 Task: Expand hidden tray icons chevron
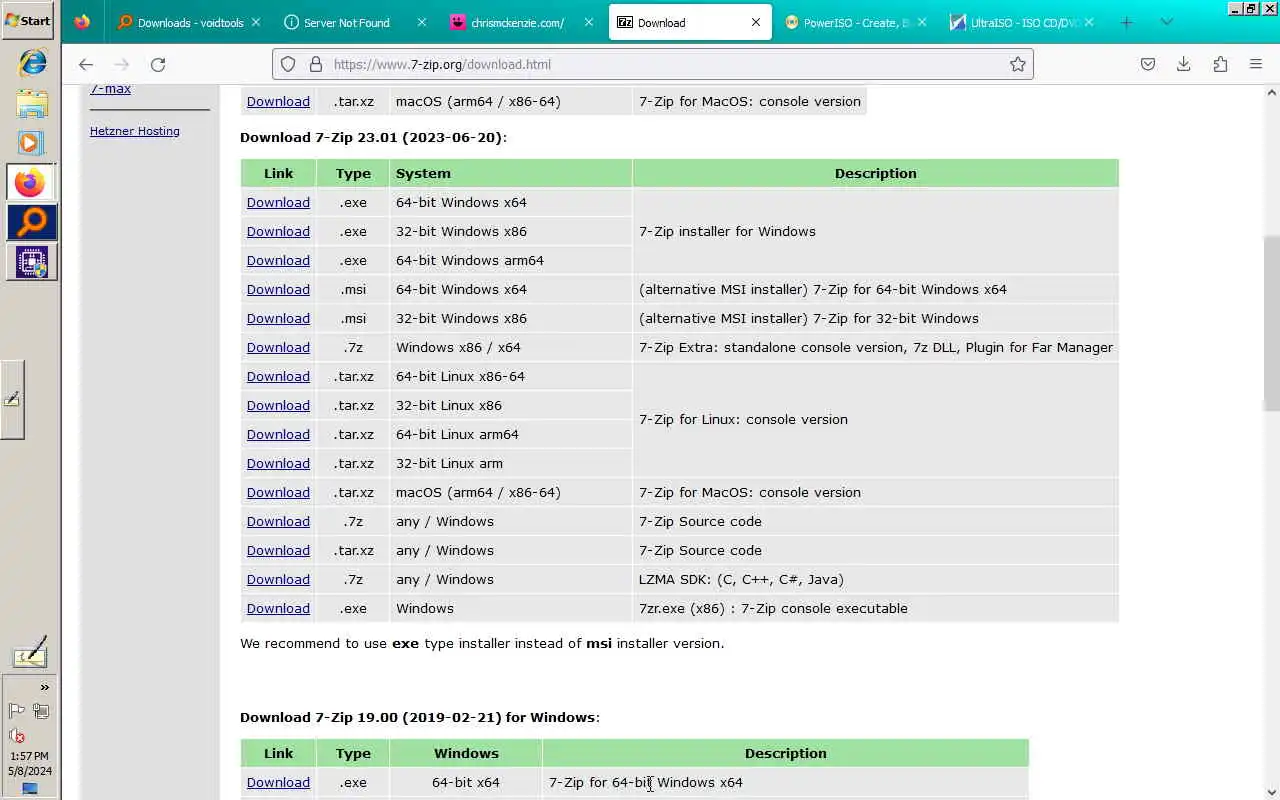coord(44,687)
